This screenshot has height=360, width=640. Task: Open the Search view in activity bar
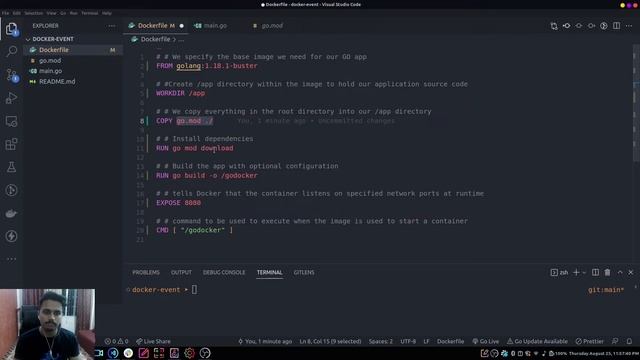pyautogui.click(x=11, y=51)
